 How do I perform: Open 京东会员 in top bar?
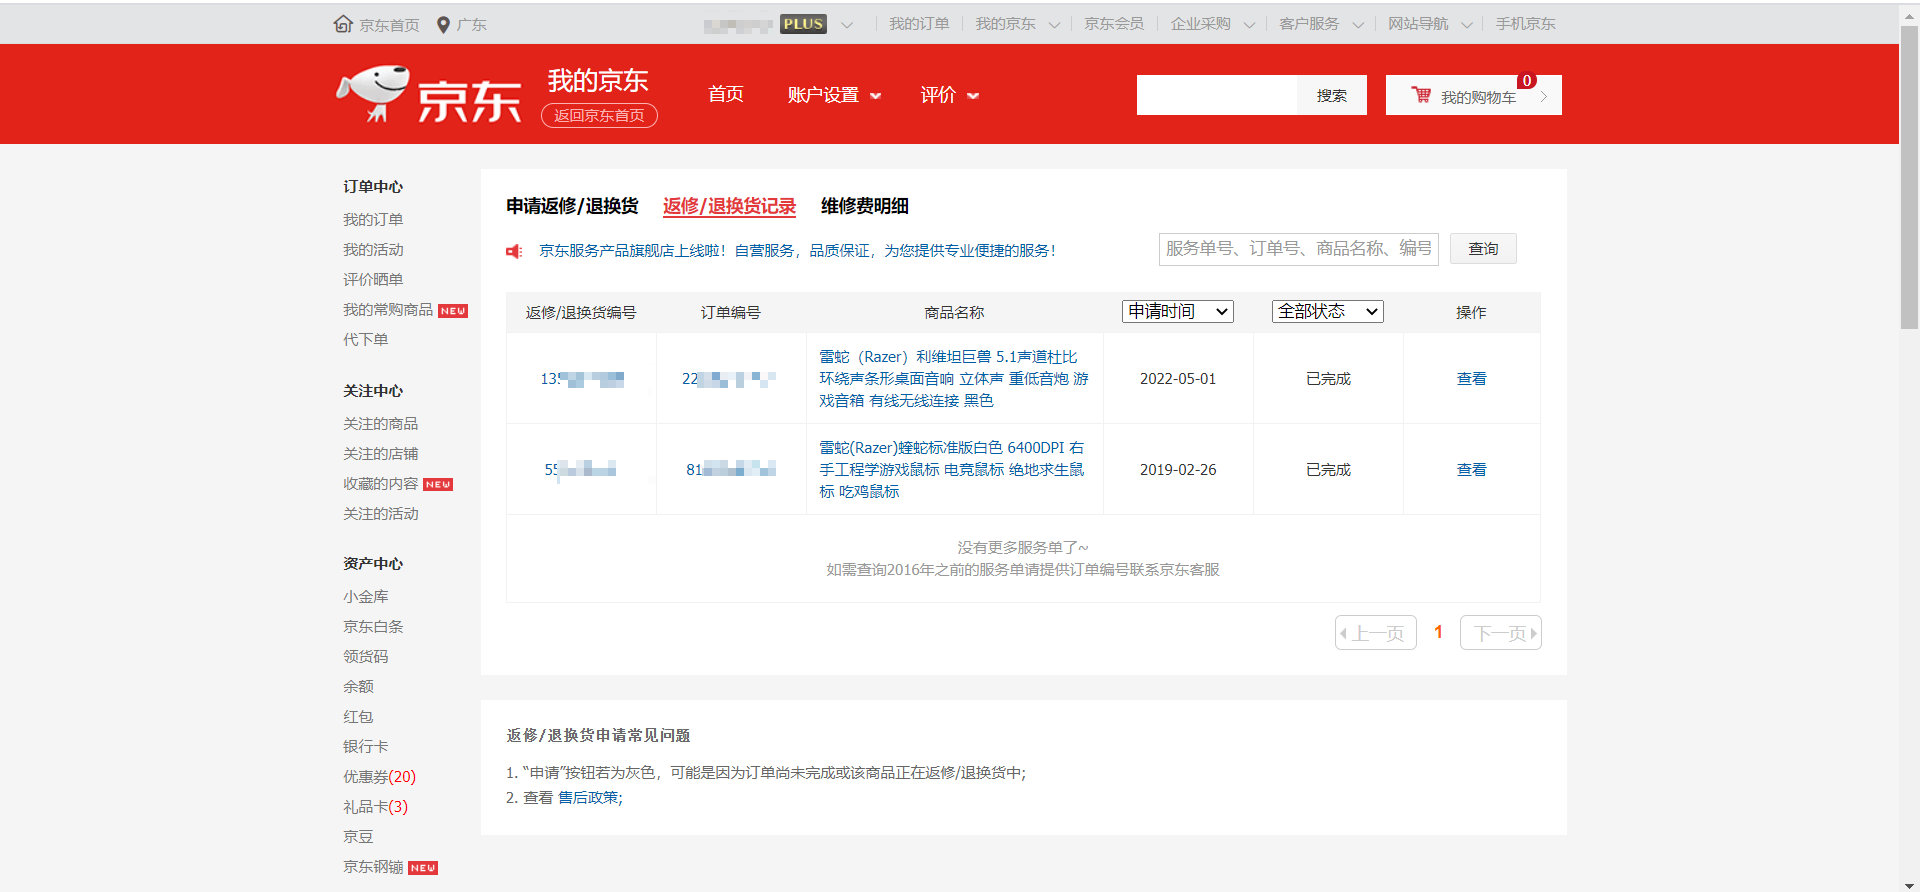1114,24
